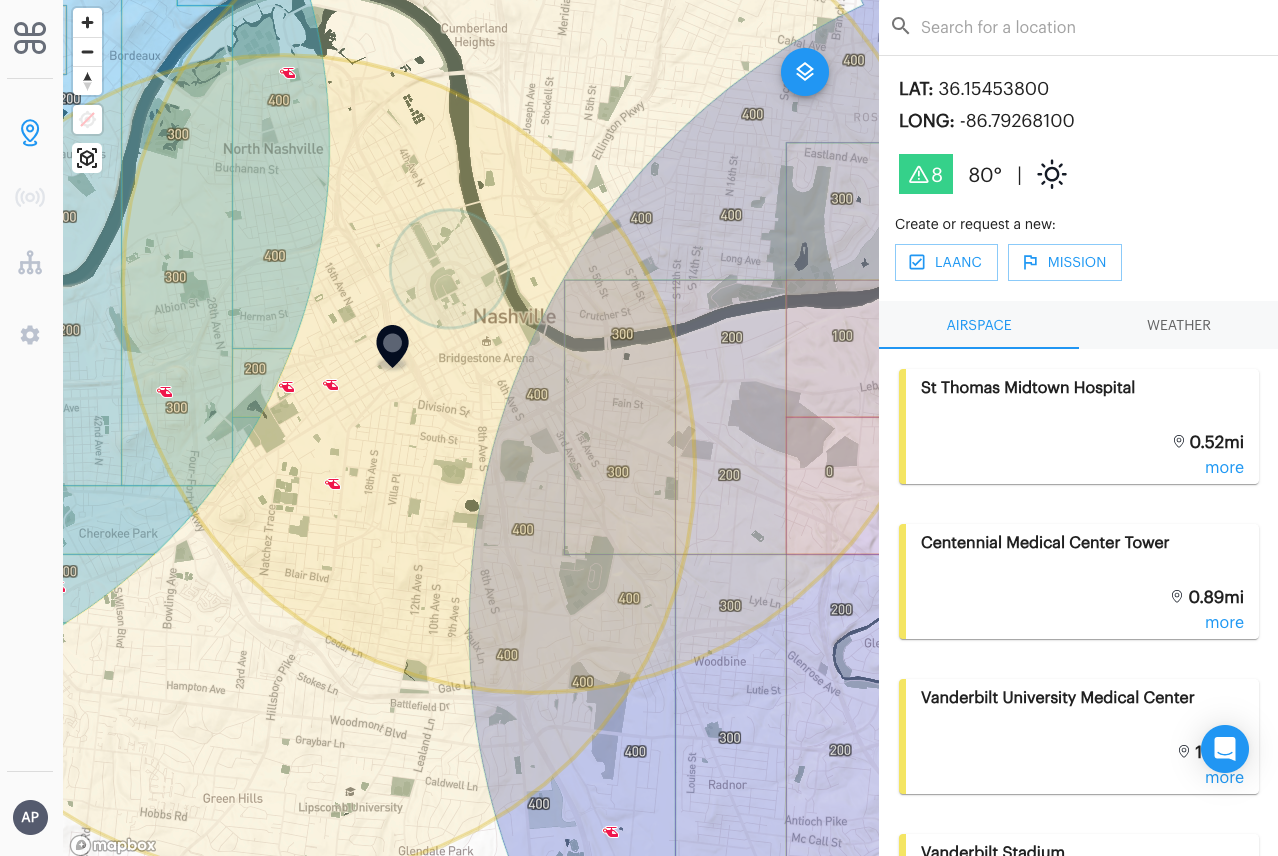Expand more for Vanderbilt University Medical Center
Viewport: 1278px width, 856px height.
point(1224,778)
